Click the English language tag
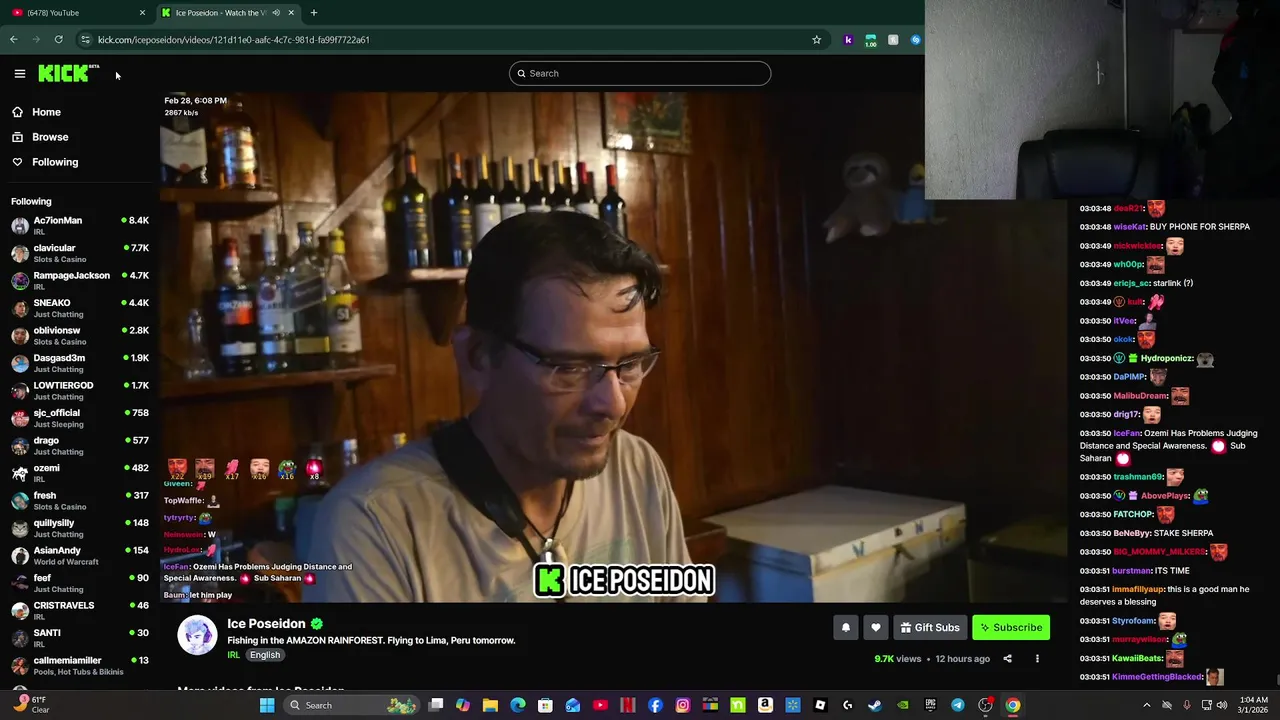Viewport: 1280px width, 720px height. [x=265, y=655]
